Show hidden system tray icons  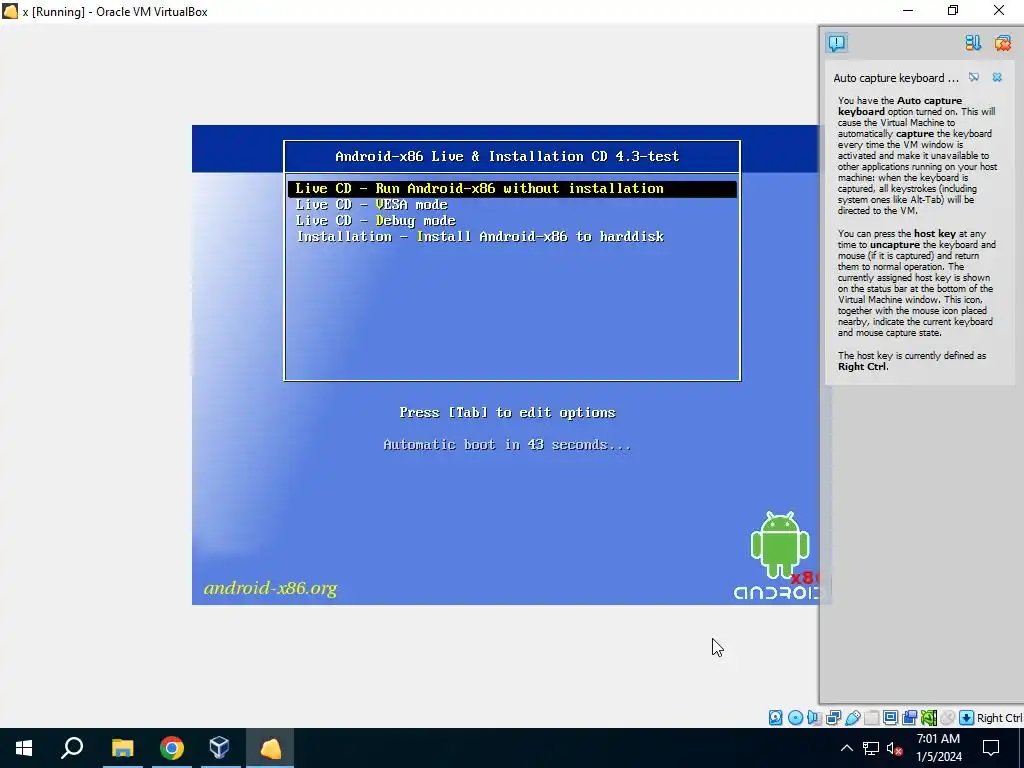(x=846, y=748)
